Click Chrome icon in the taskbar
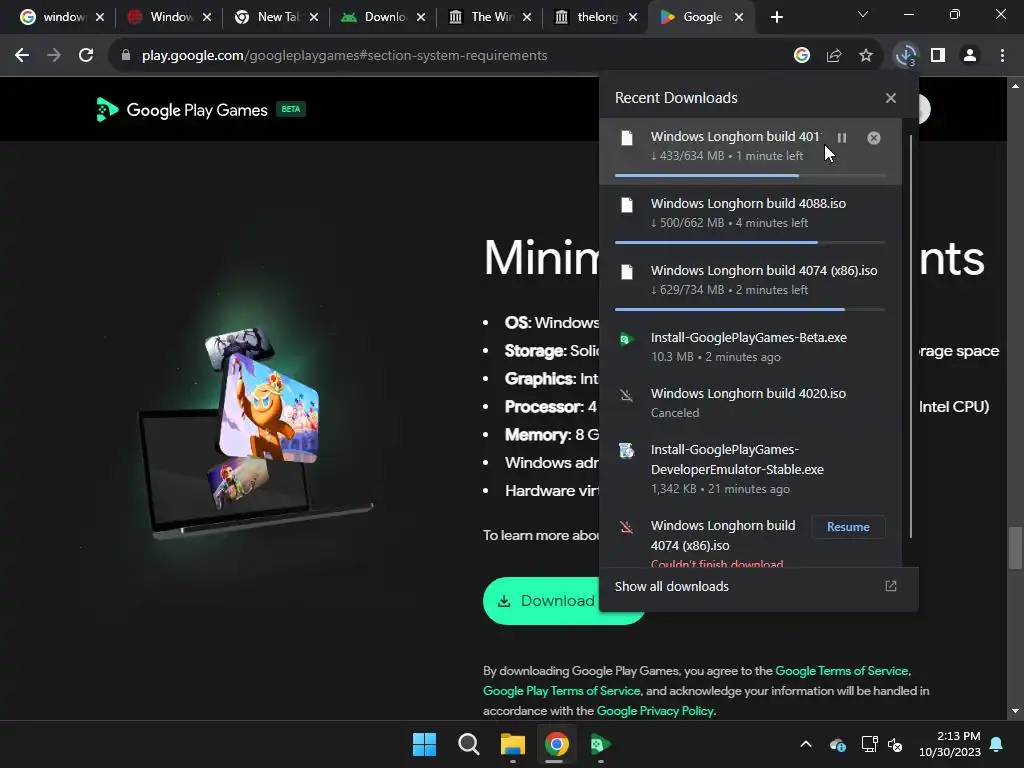The image size is (1024, 768). pos(556,744)
